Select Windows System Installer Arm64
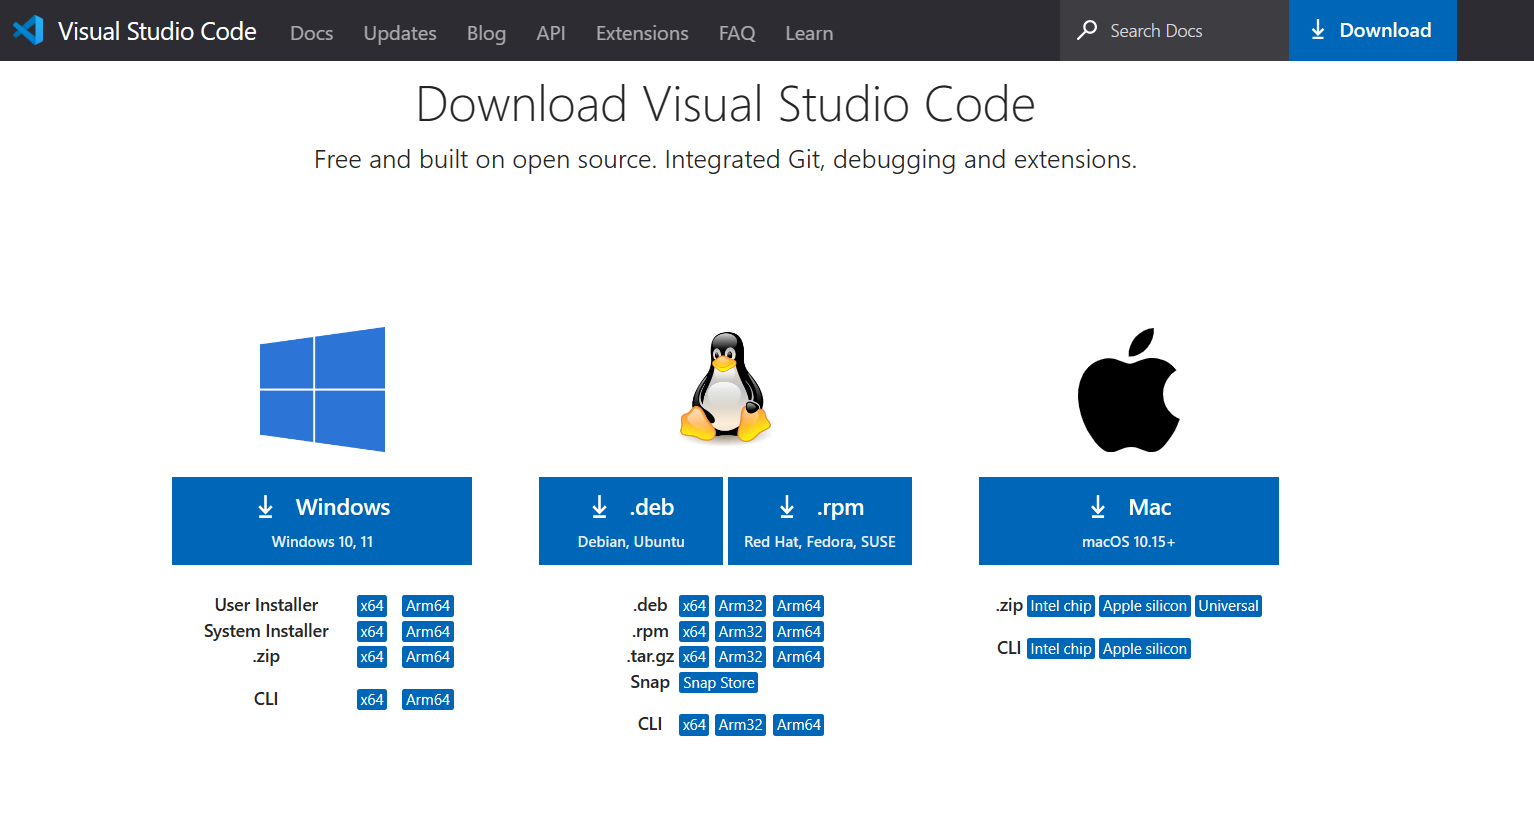The image size is (1534, 814). pos(428,632)
